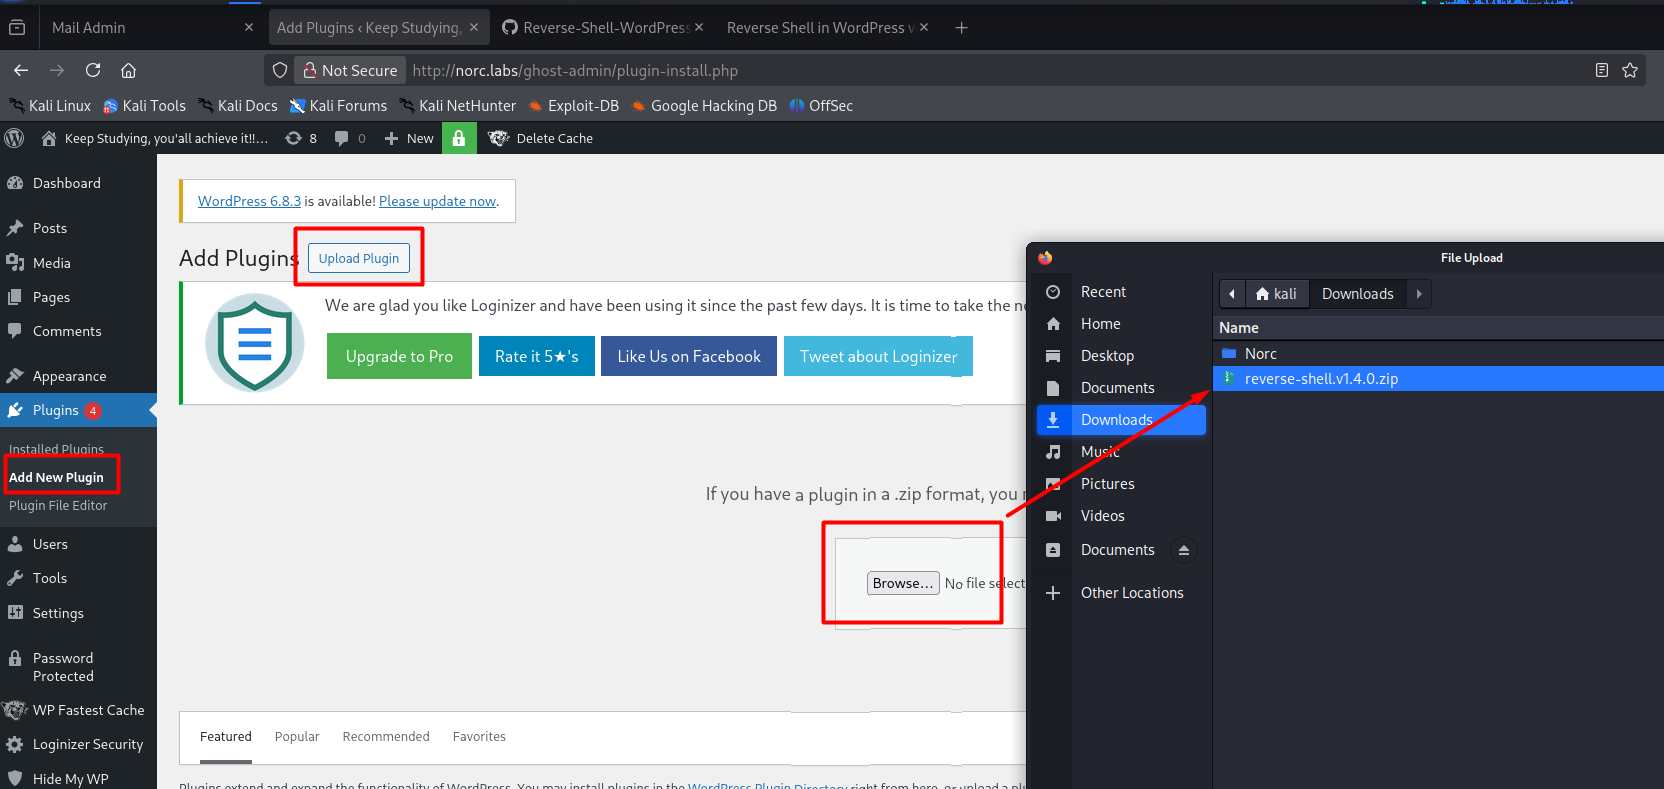Open Other Locations in File Upload

point(1121,593)
